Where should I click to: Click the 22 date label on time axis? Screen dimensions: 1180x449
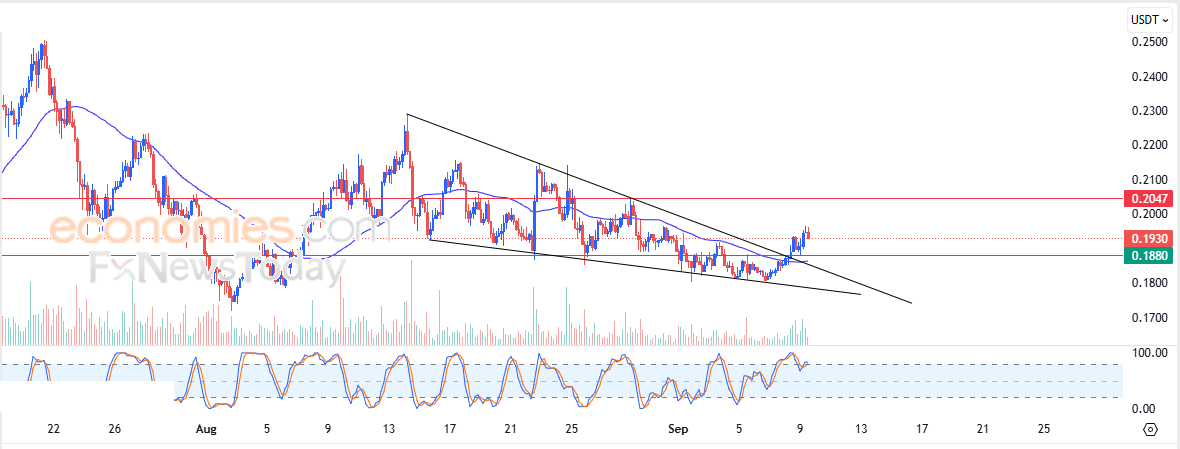coord(53,429)
